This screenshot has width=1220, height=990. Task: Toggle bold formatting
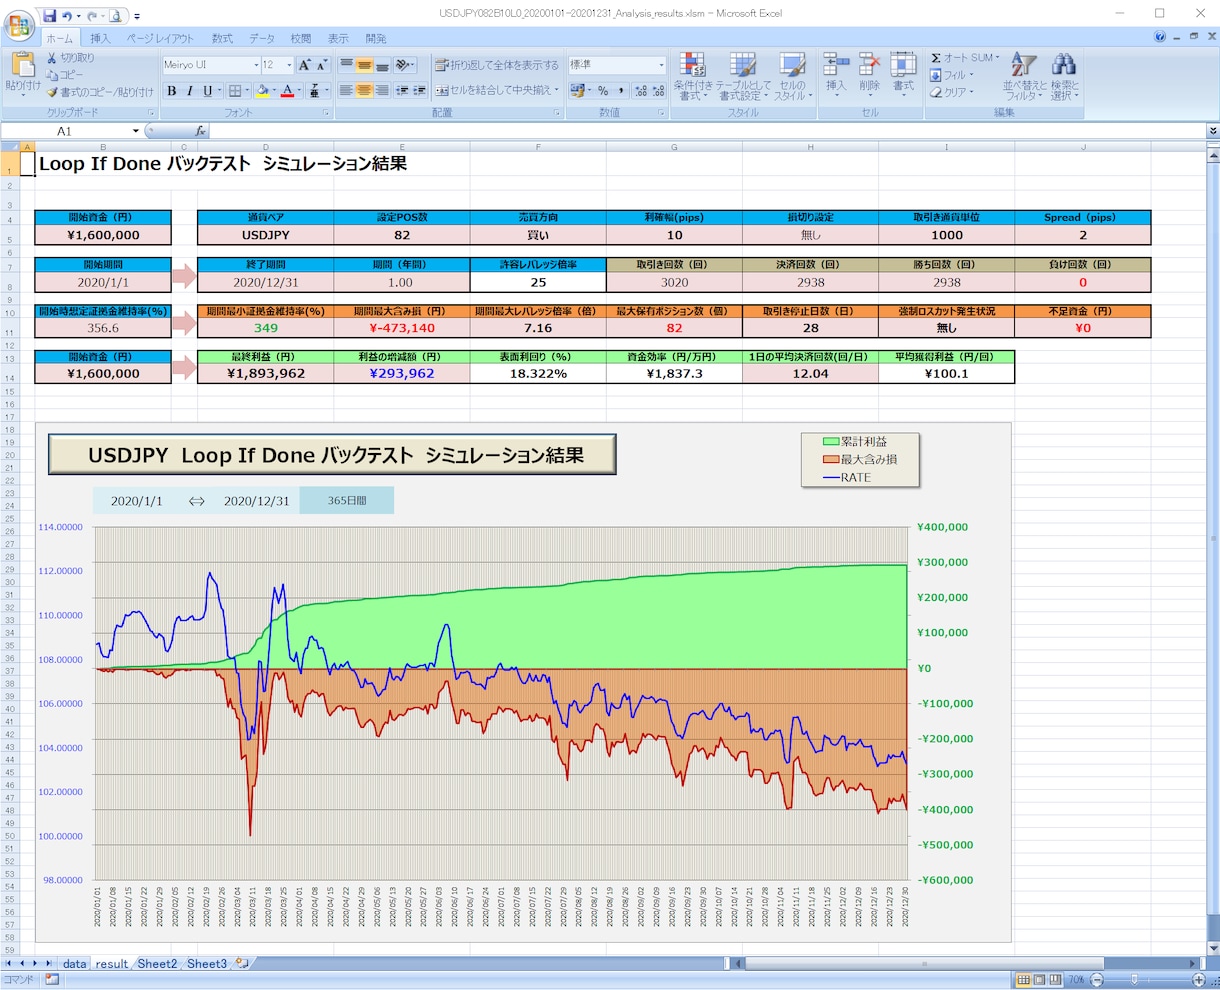pyautogui.click(x=171, y=91)
